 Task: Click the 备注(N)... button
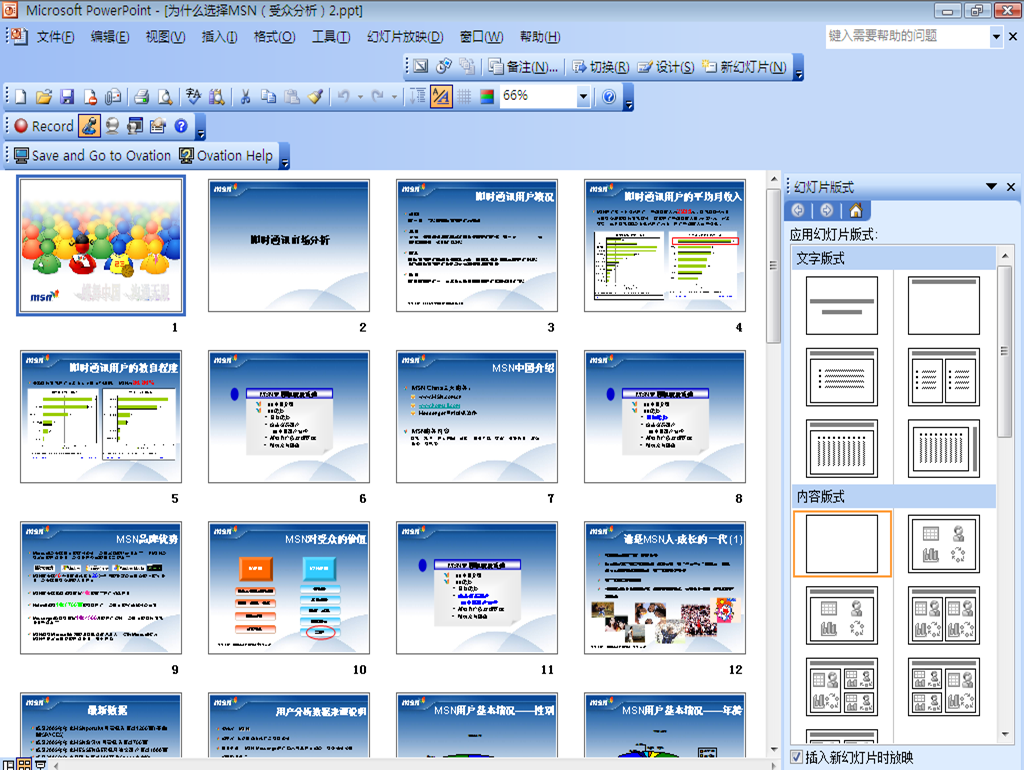(x=523, y=67)
